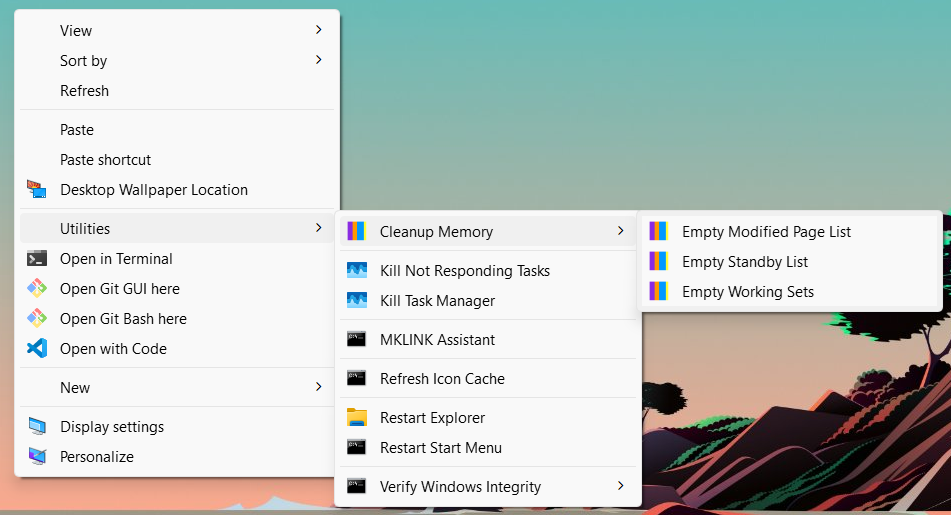Click the MKLINK Assistant console icon
The width and height of the screenshot is (951, 515).
[x=357, y=340]
